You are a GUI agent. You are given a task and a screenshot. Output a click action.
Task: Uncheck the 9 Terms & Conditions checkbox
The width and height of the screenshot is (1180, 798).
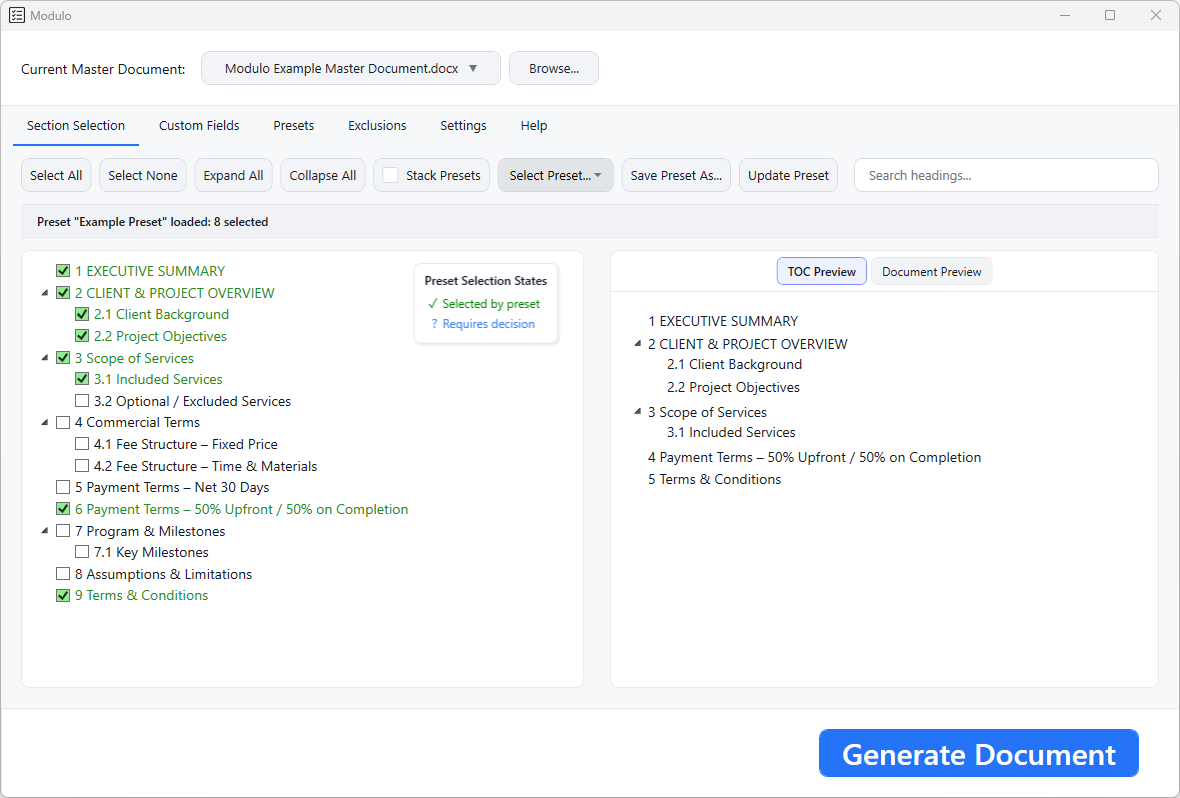pyautogui.click(x=63, y=595)
